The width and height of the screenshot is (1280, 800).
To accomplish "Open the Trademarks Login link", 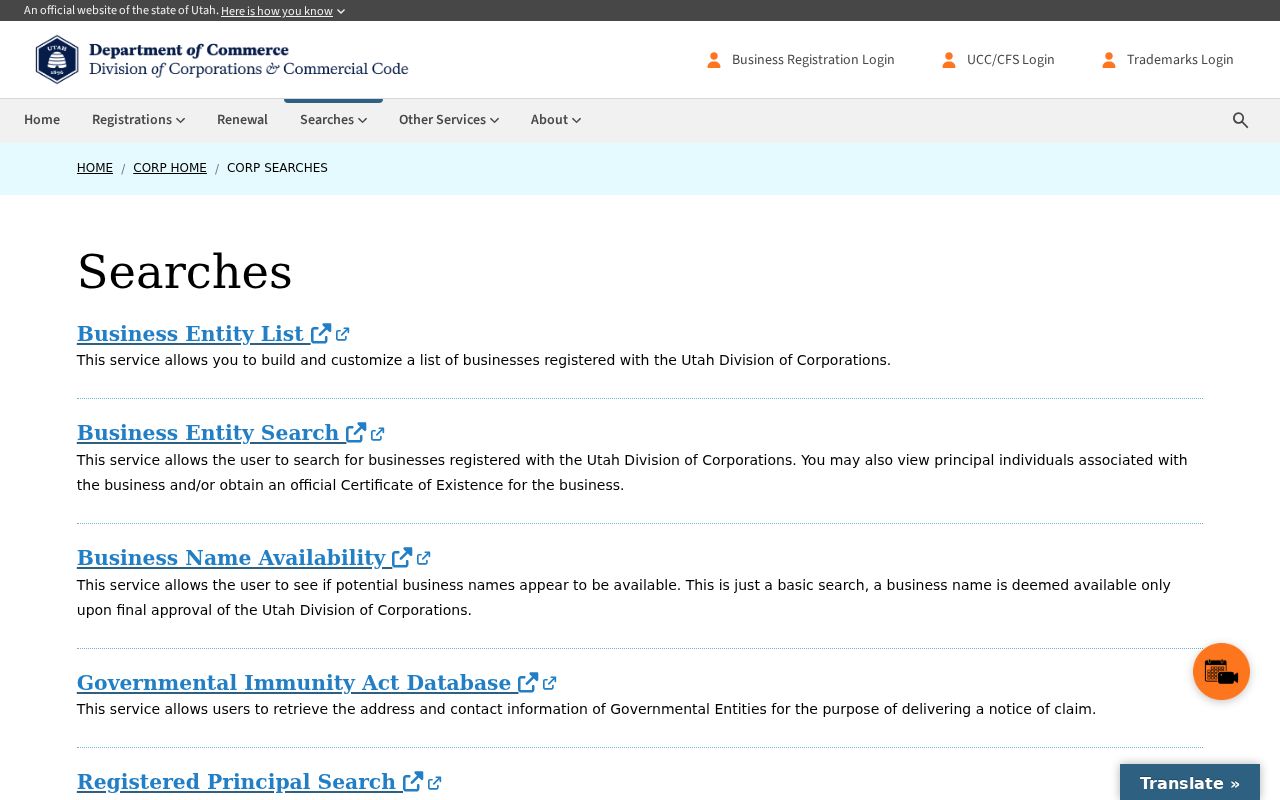I will [x=1167, y=60].
